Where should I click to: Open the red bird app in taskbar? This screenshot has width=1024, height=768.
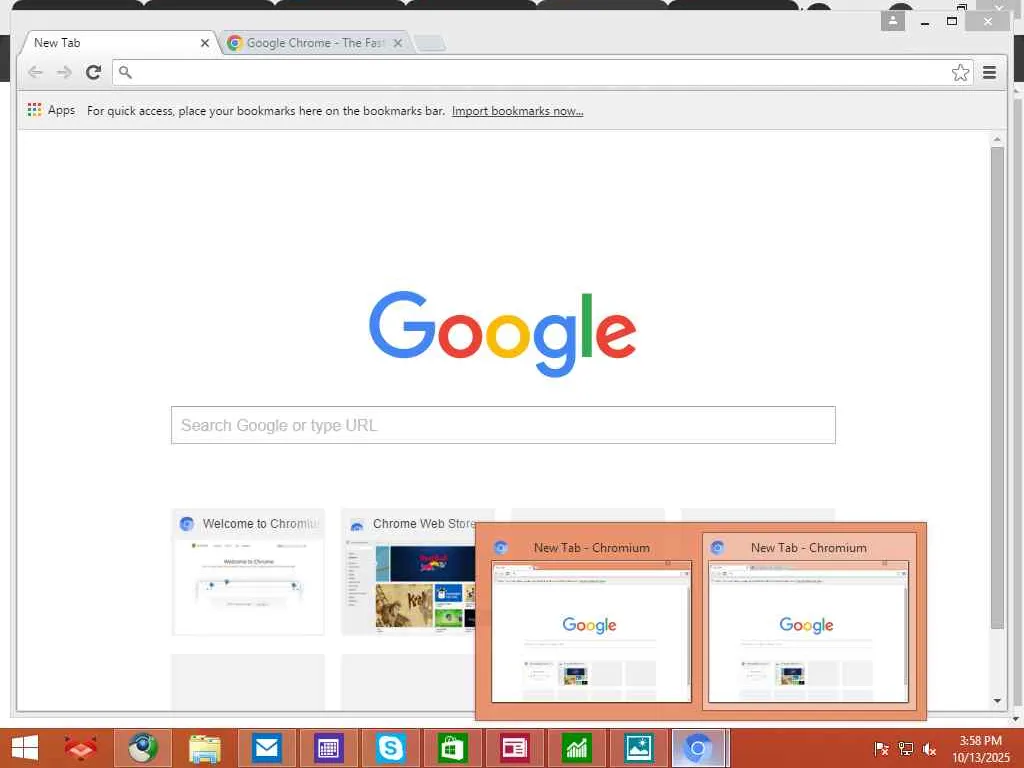pyautogui.click(x=81, y=748)
